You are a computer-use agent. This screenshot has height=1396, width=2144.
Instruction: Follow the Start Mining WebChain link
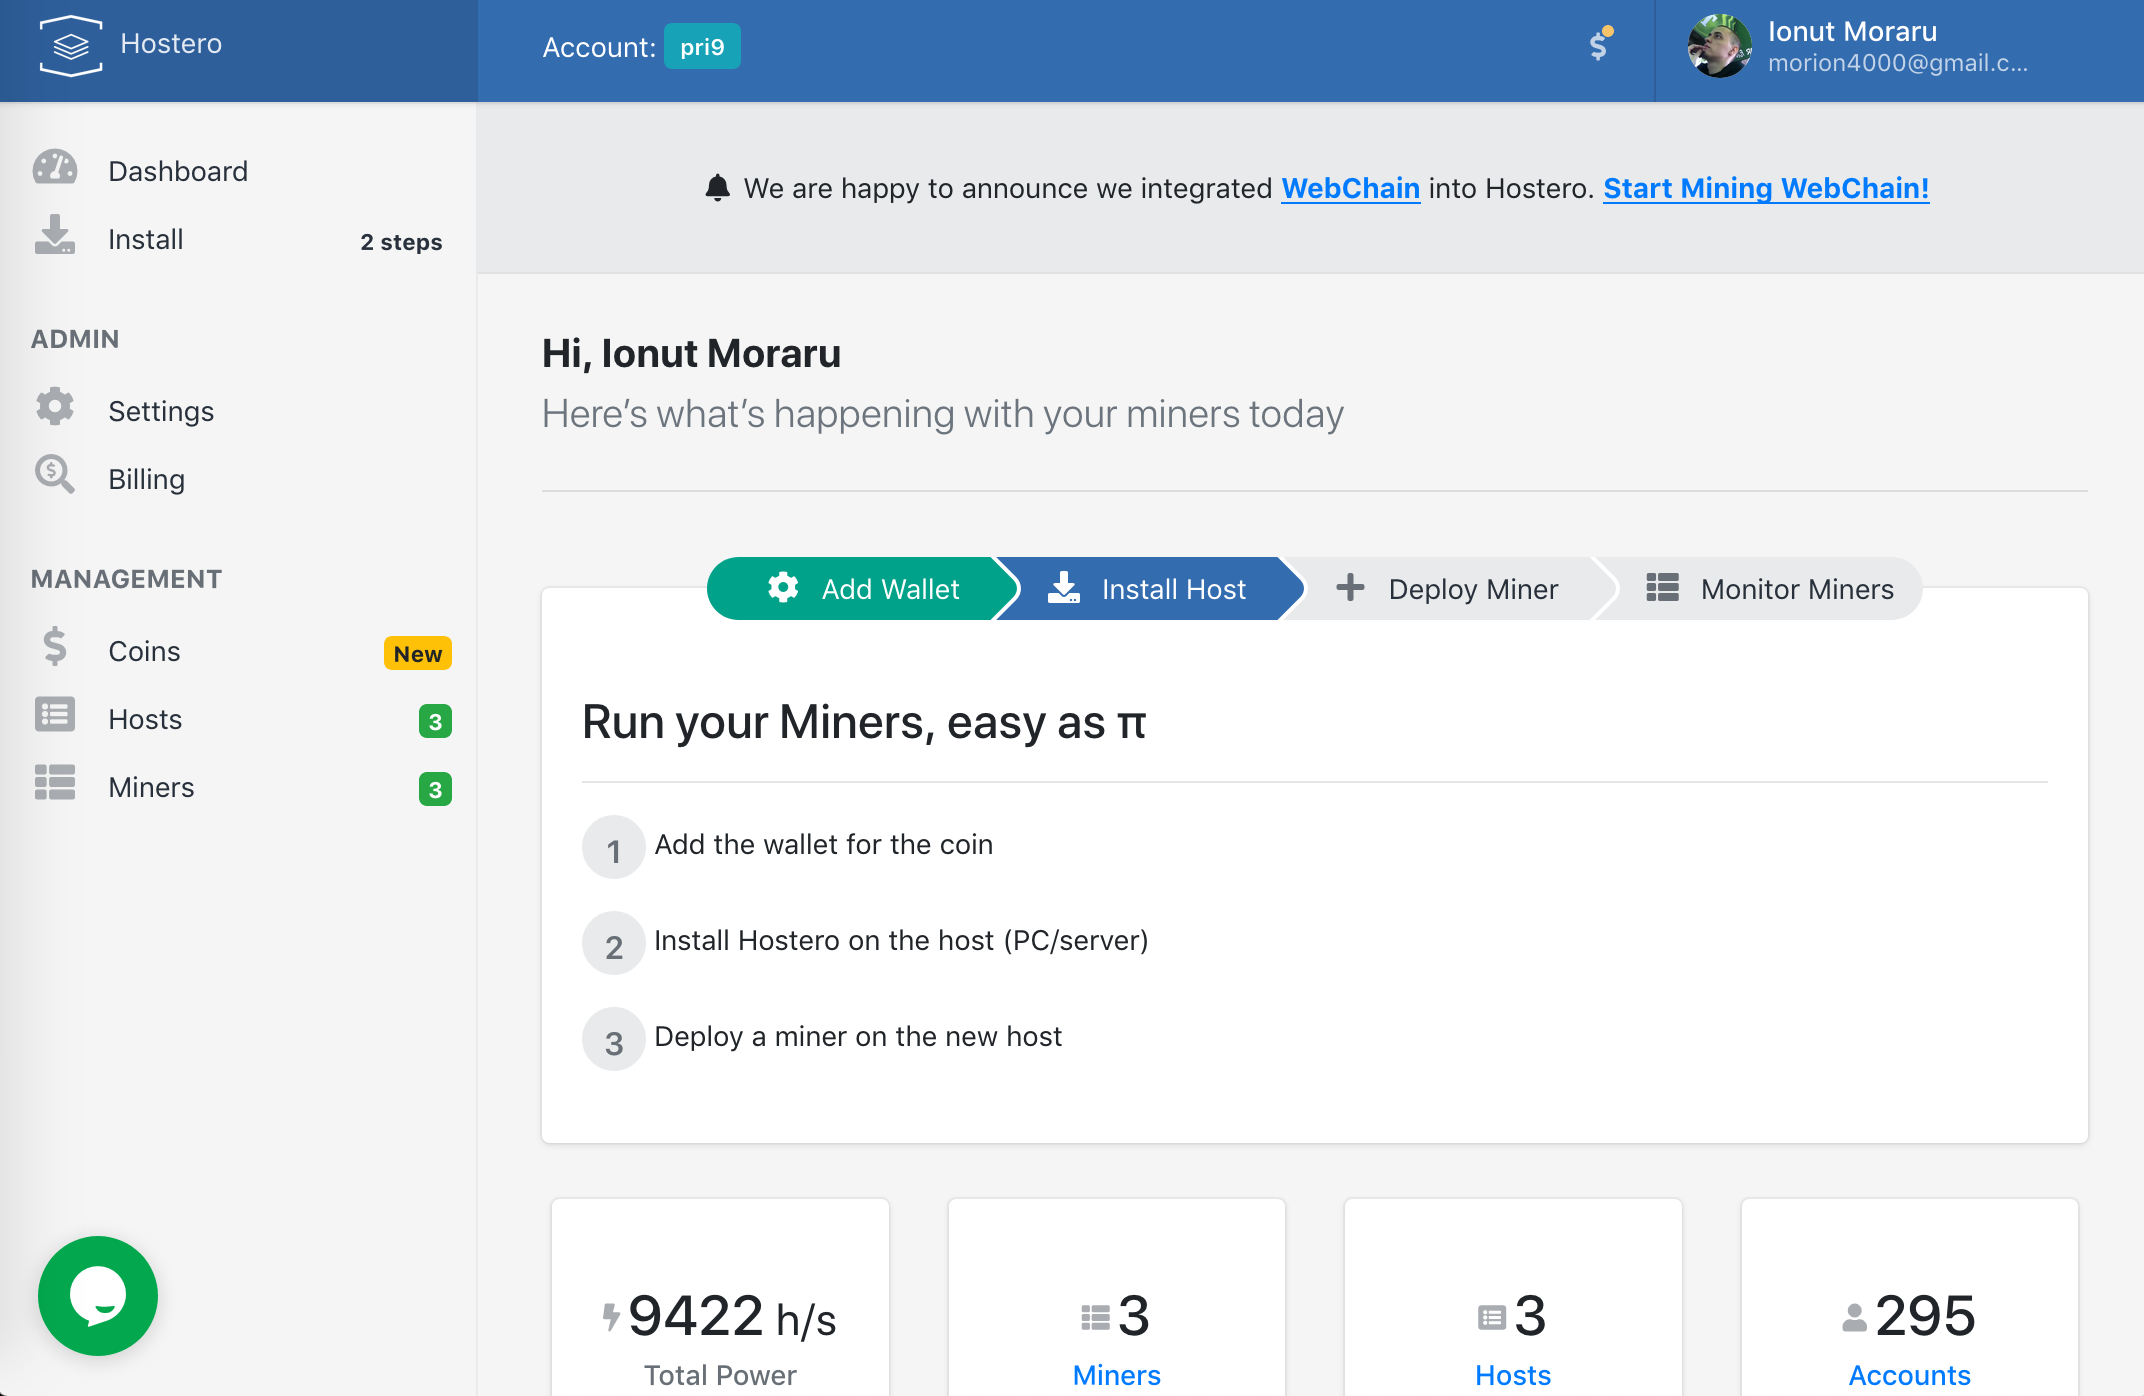coord(1766,188)
